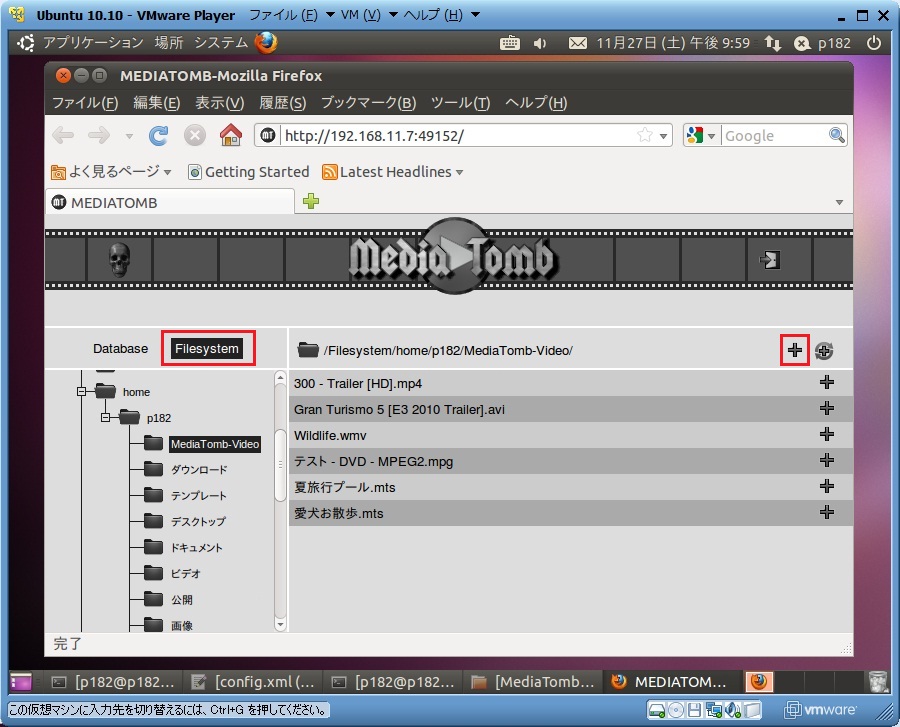Switch to the MediaTomb file manager taskbar window
The height and width of the screenshot is (727, 900).
coord(533,682)
